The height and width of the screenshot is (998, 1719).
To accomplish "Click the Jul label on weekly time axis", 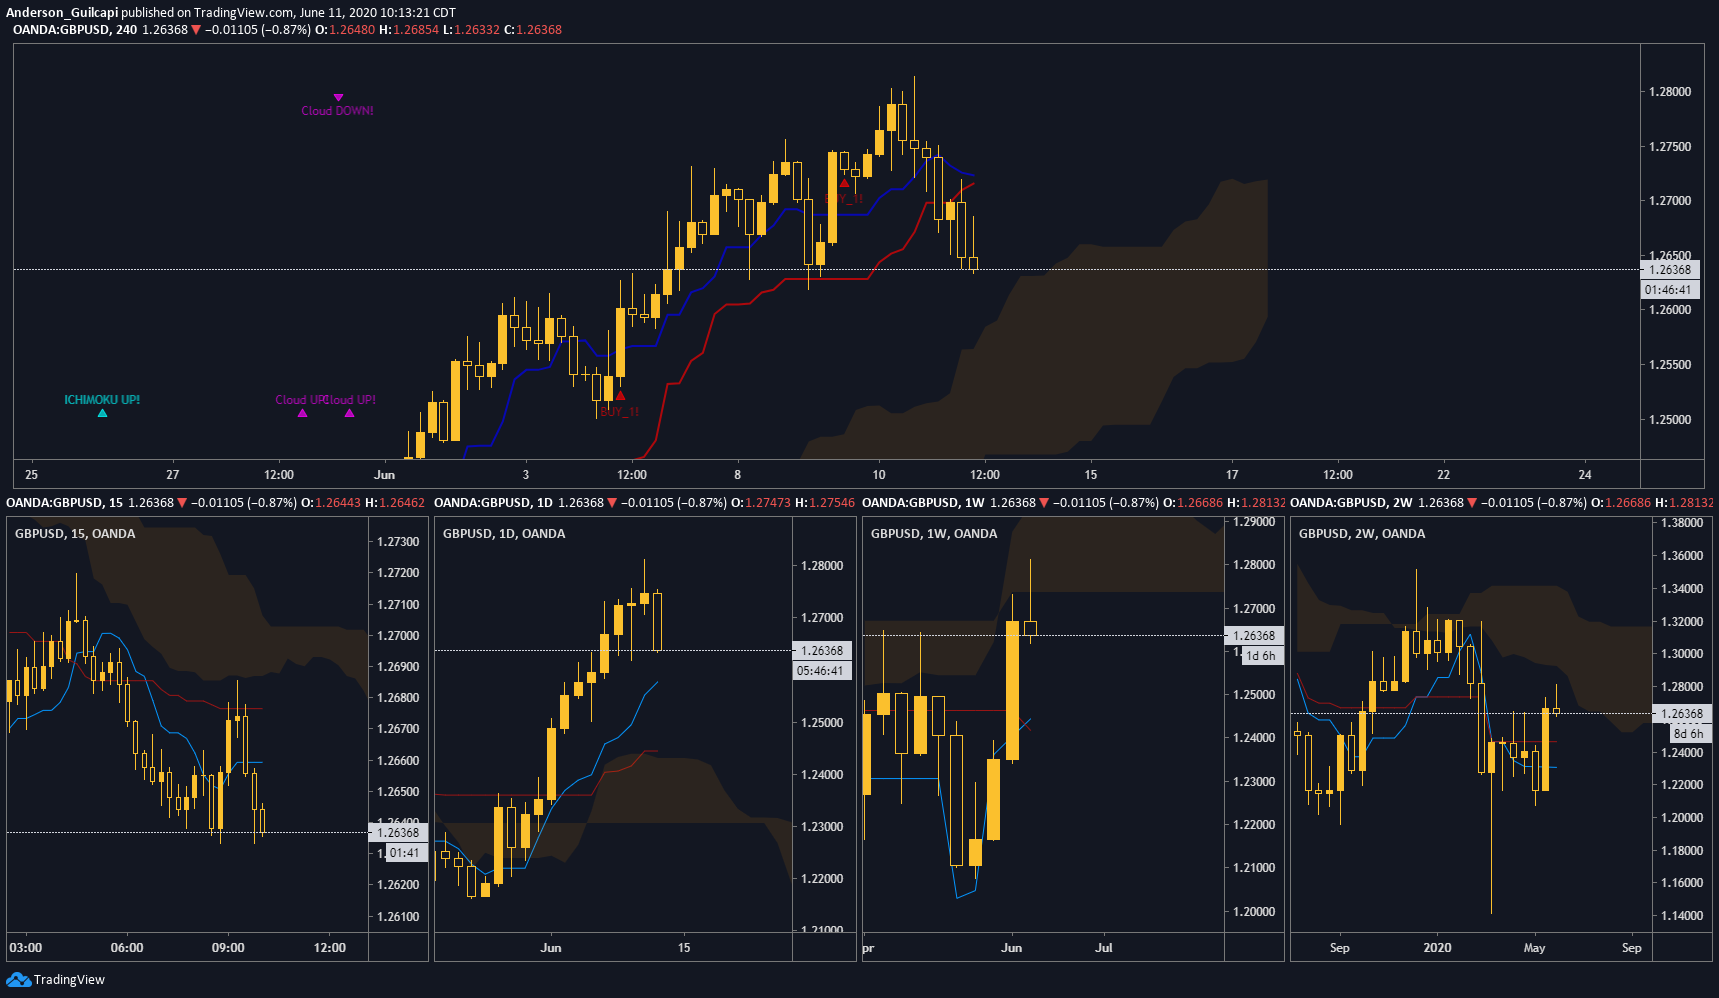I will [x=1103, y=948].
